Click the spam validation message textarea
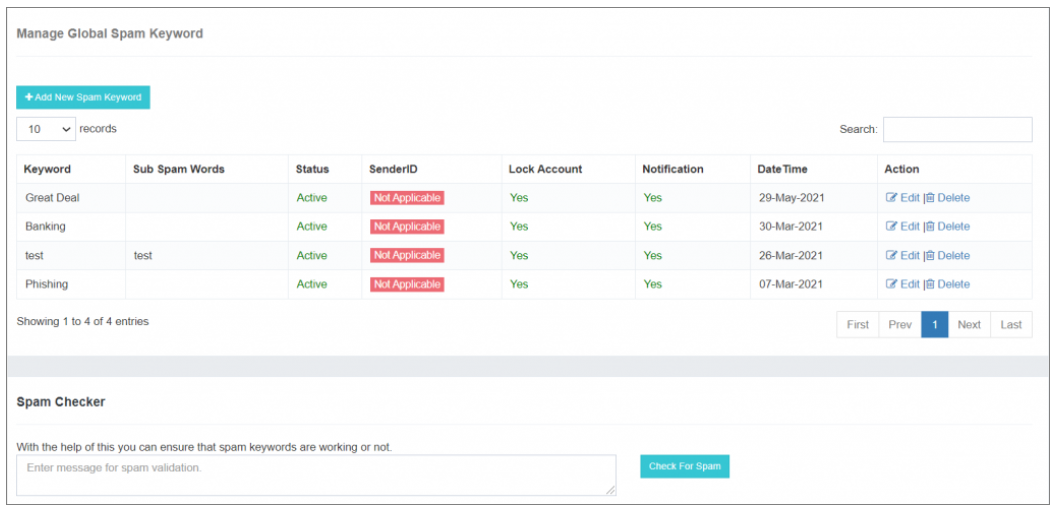 [x=316, y=475]
